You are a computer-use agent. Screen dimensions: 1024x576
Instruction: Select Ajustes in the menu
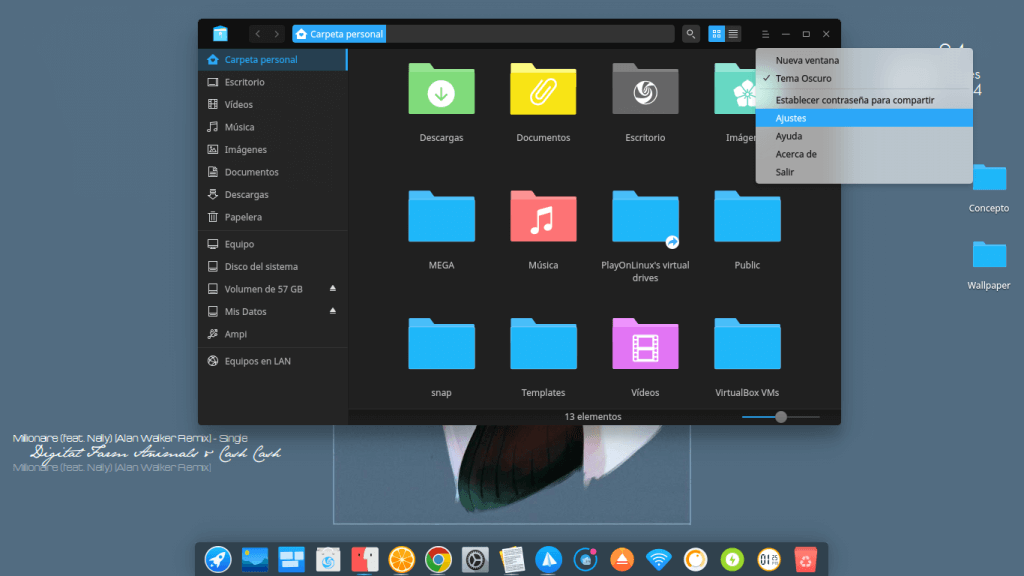(x=791, y=118)
